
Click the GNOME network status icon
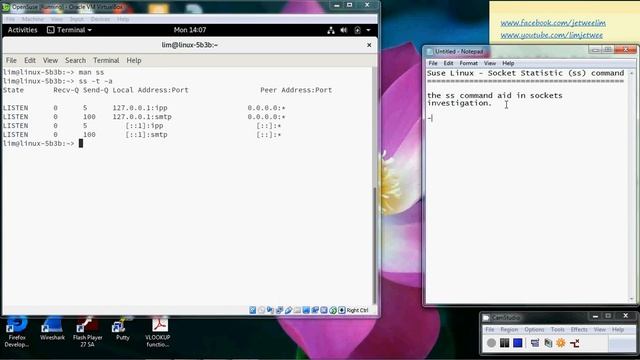(x=331, y=30)
